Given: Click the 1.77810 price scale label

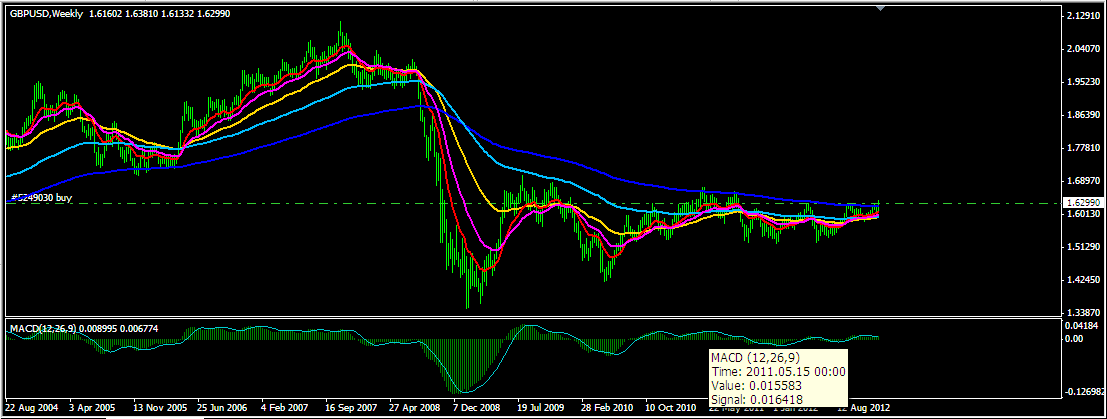Looking at the screenshot, I should click(1084, 148).
